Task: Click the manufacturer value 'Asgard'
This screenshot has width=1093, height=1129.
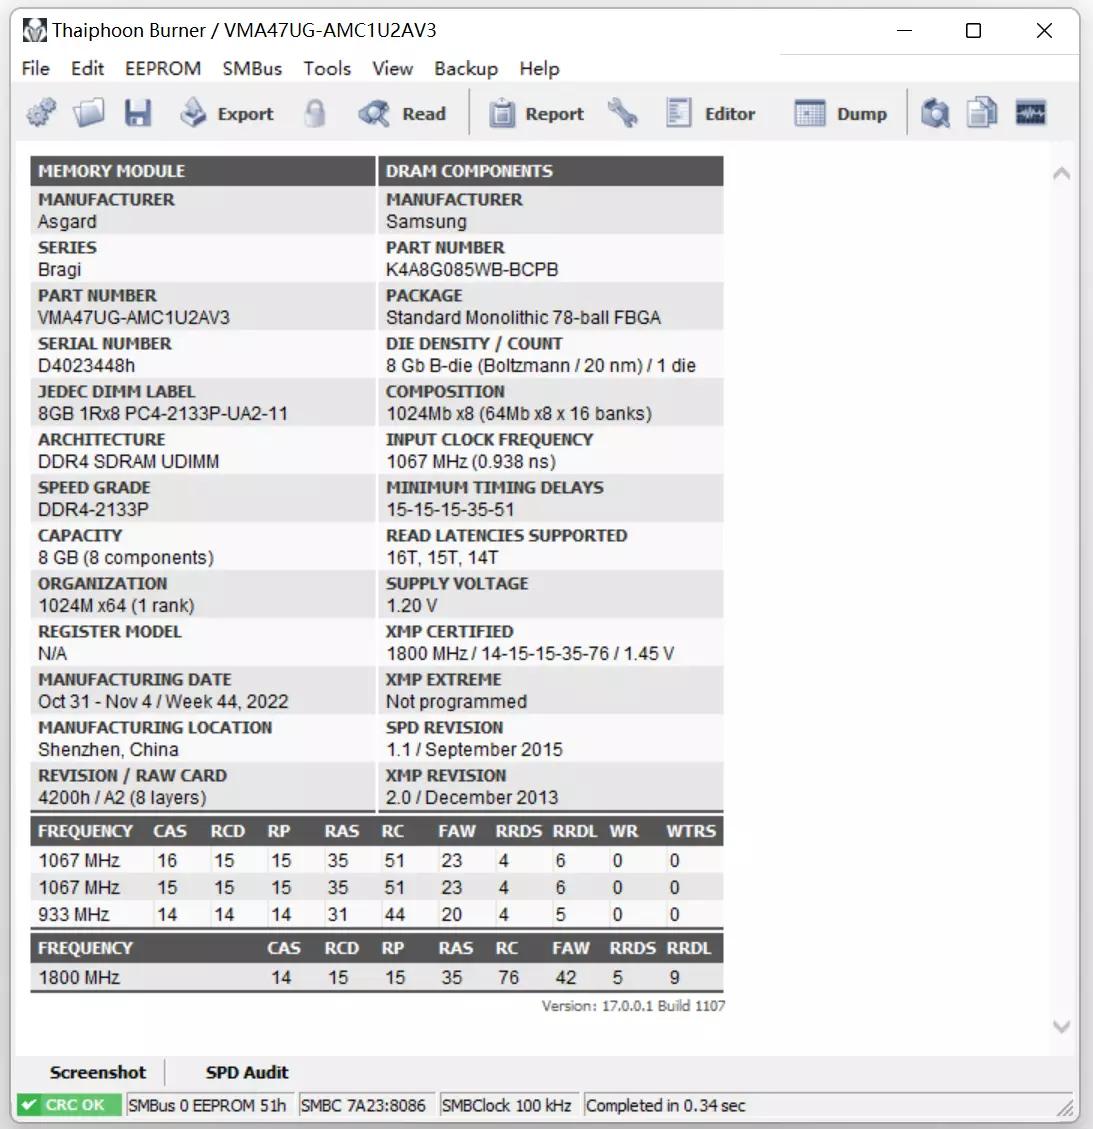Action: [x=67, y=222]
